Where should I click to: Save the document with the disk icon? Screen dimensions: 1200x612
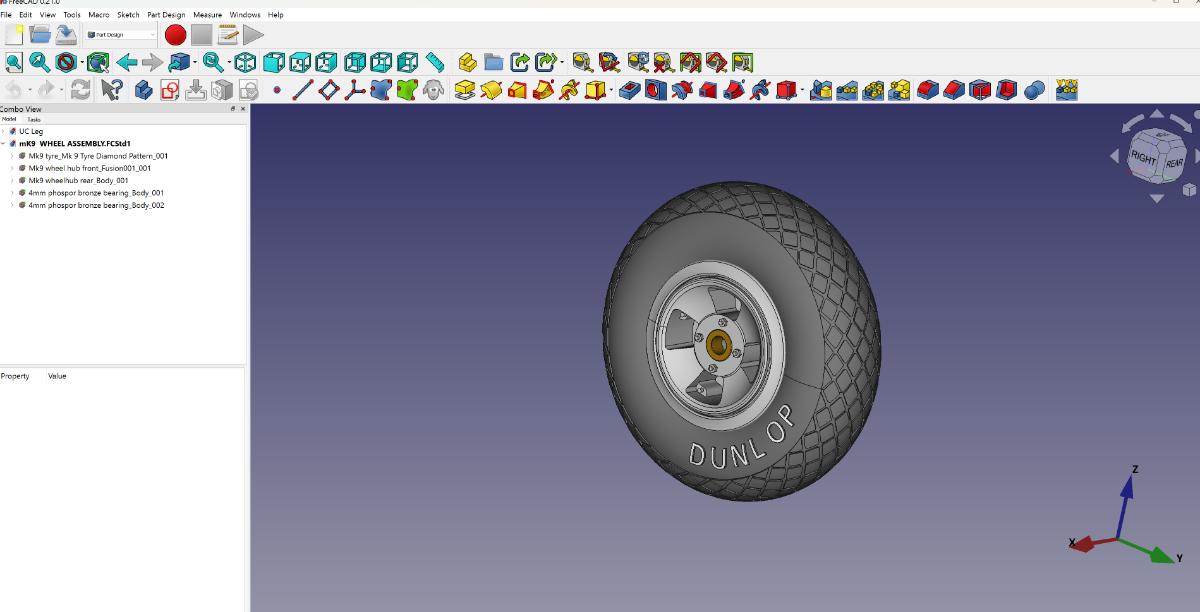(66, 35)
